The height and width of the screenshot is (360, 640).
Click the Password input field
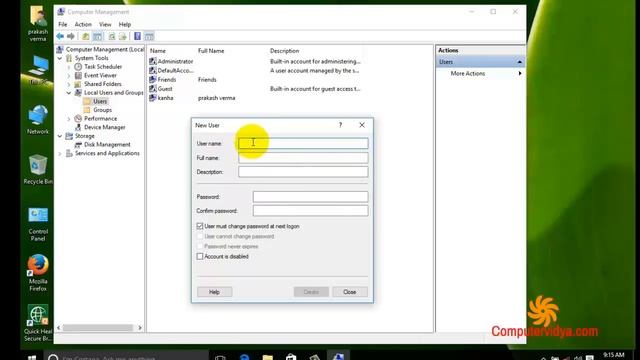pos(310,197)
